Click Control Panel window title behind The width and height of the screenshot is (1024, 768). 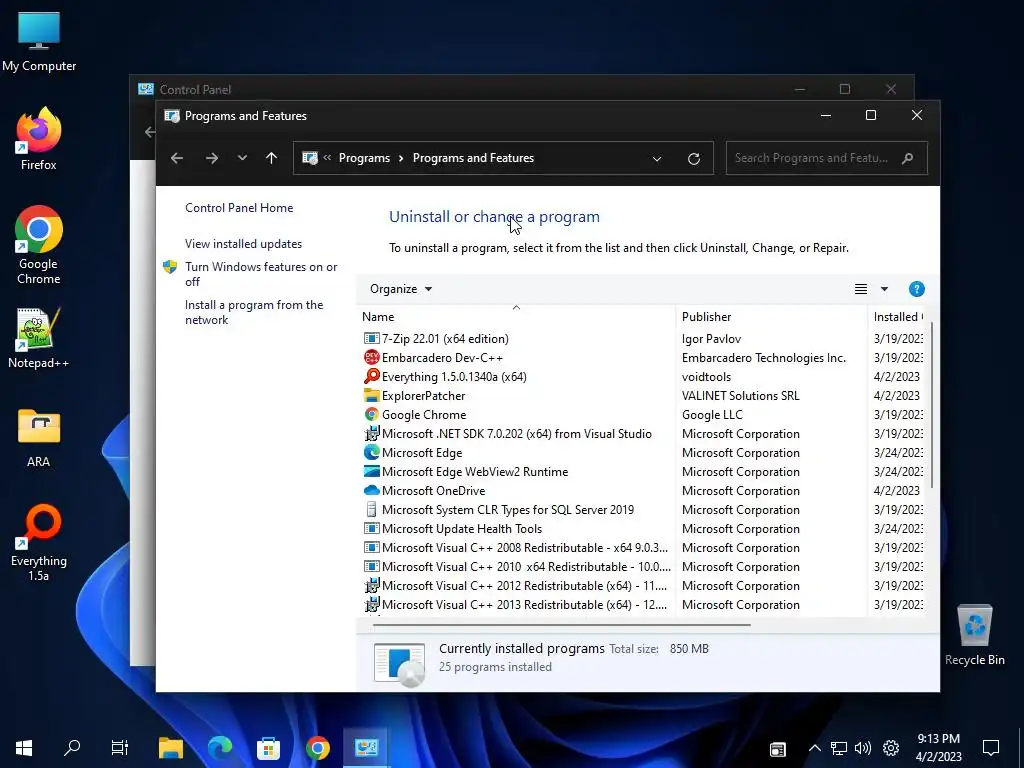pos(195,89)
